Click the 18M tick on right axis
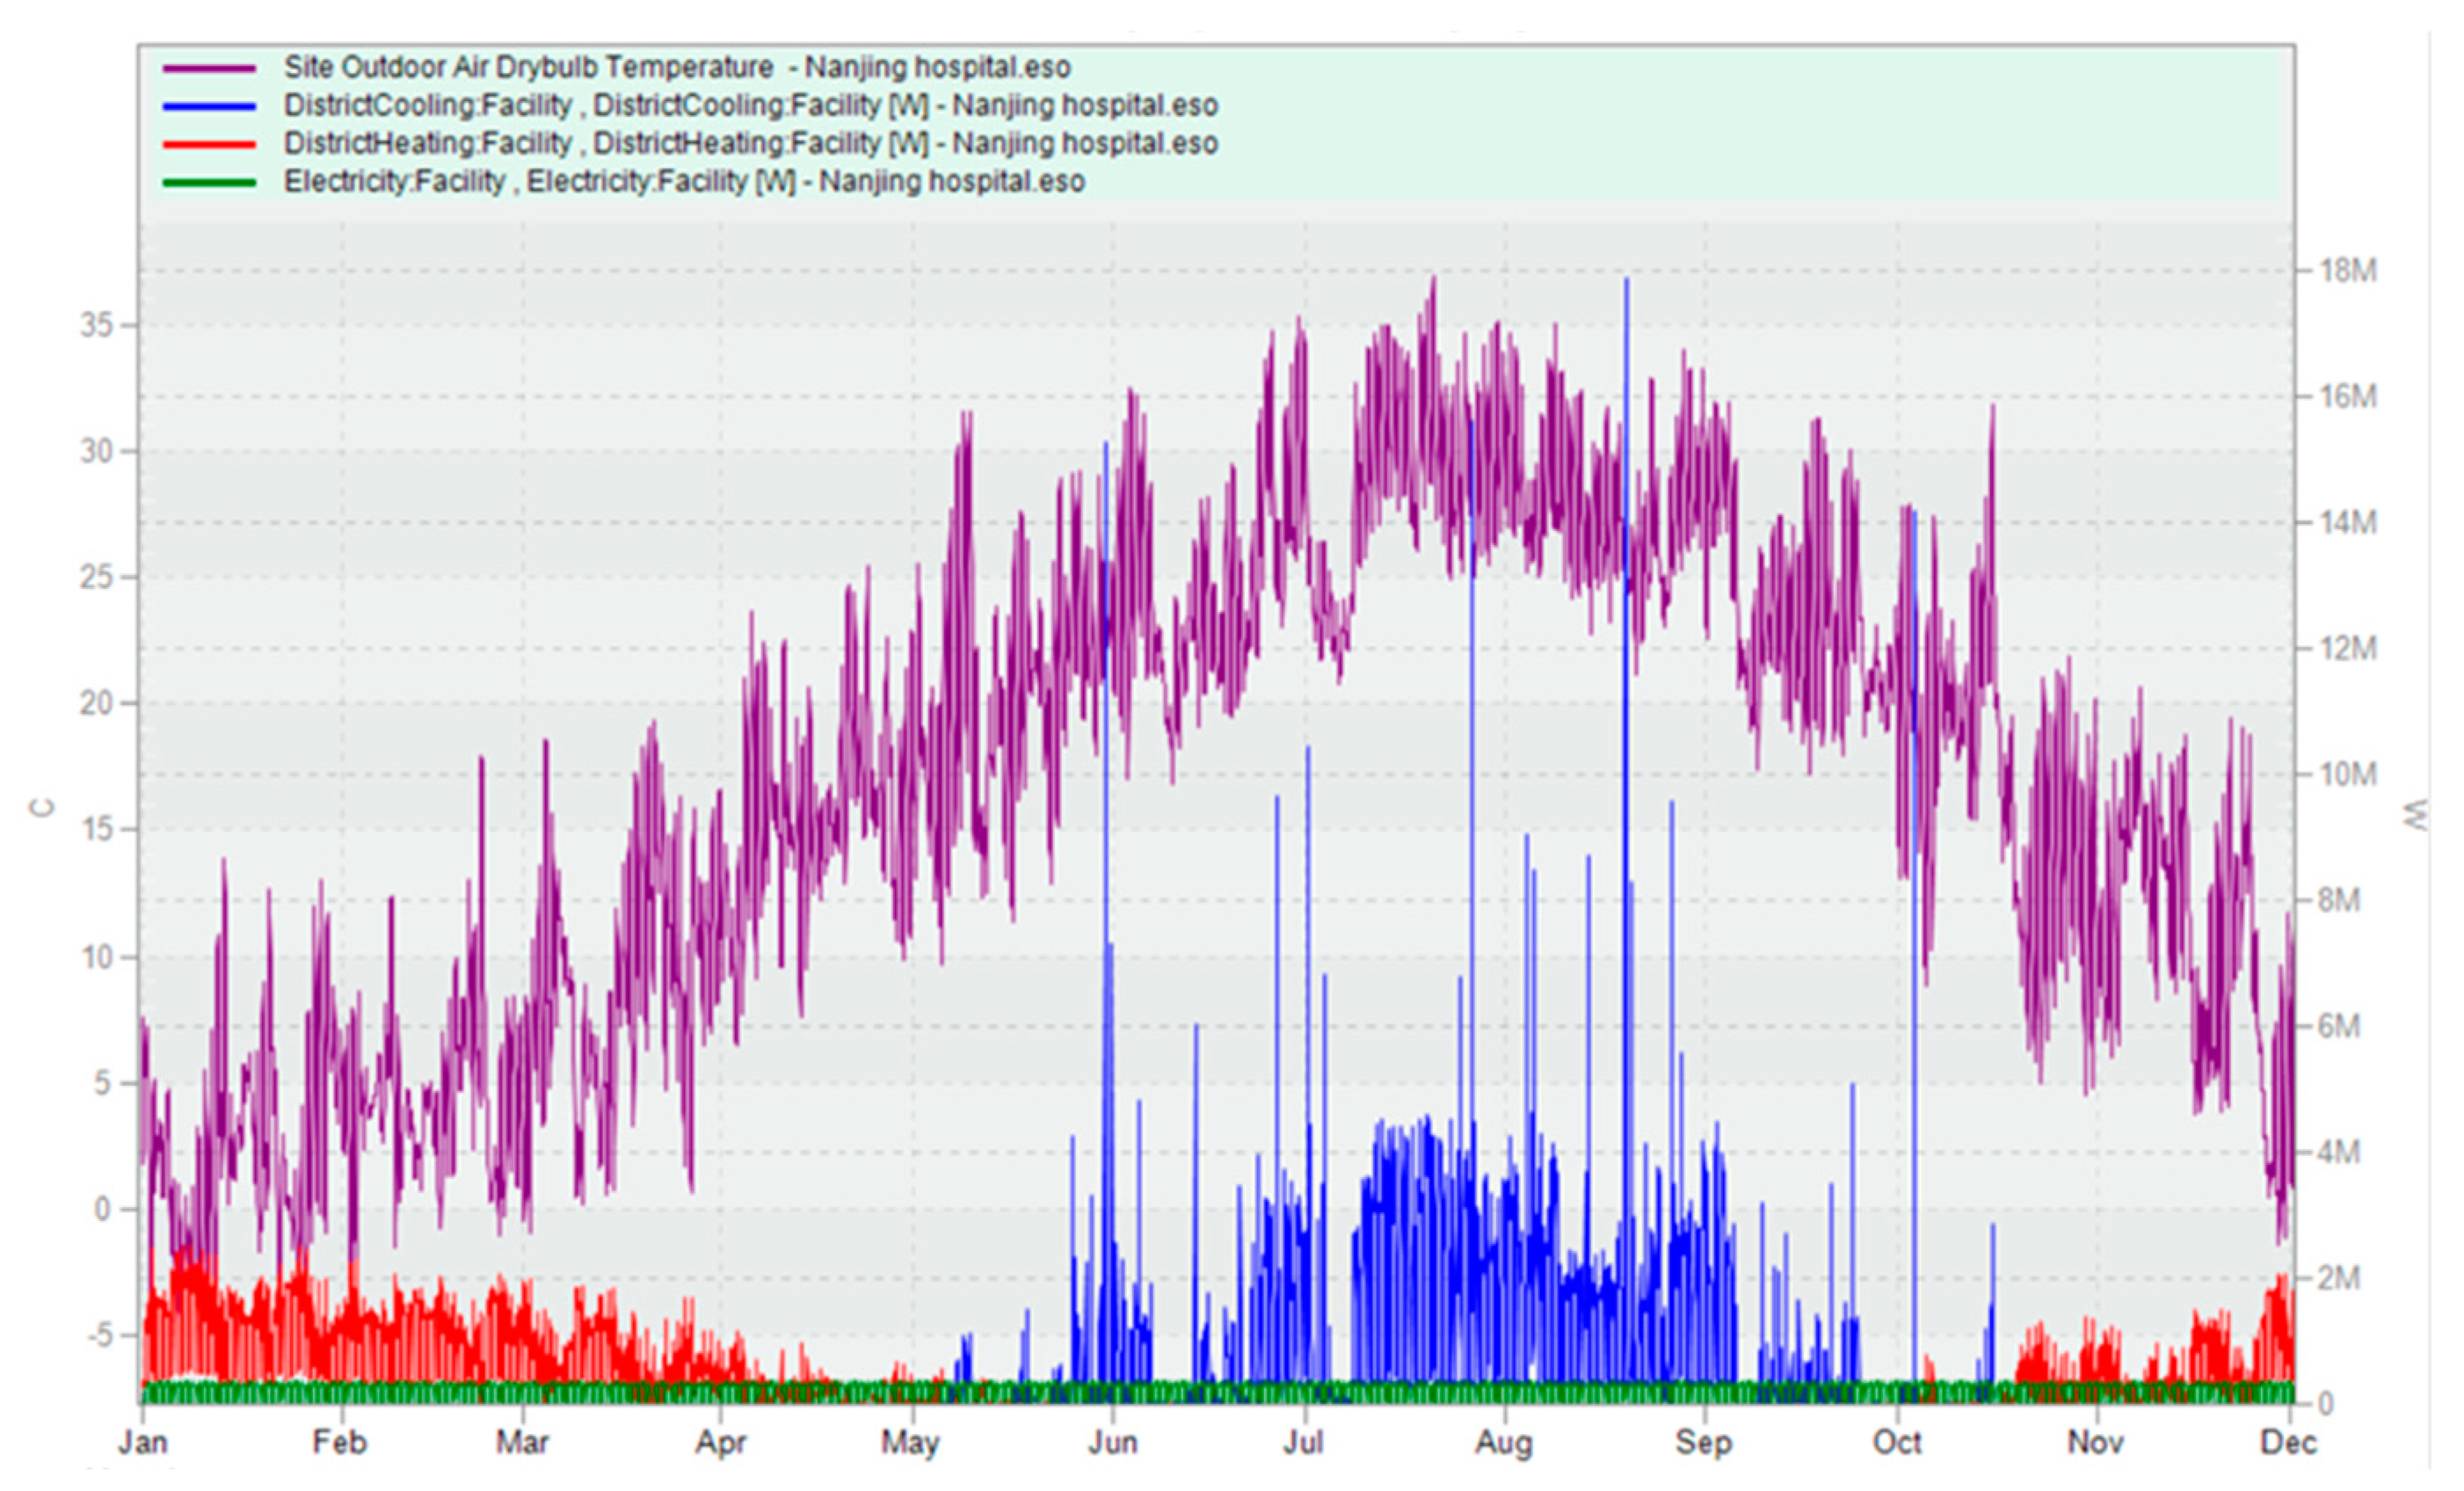This screenshot has height=1491, width=2464. pyautogui.click(x=2347, y=271)
